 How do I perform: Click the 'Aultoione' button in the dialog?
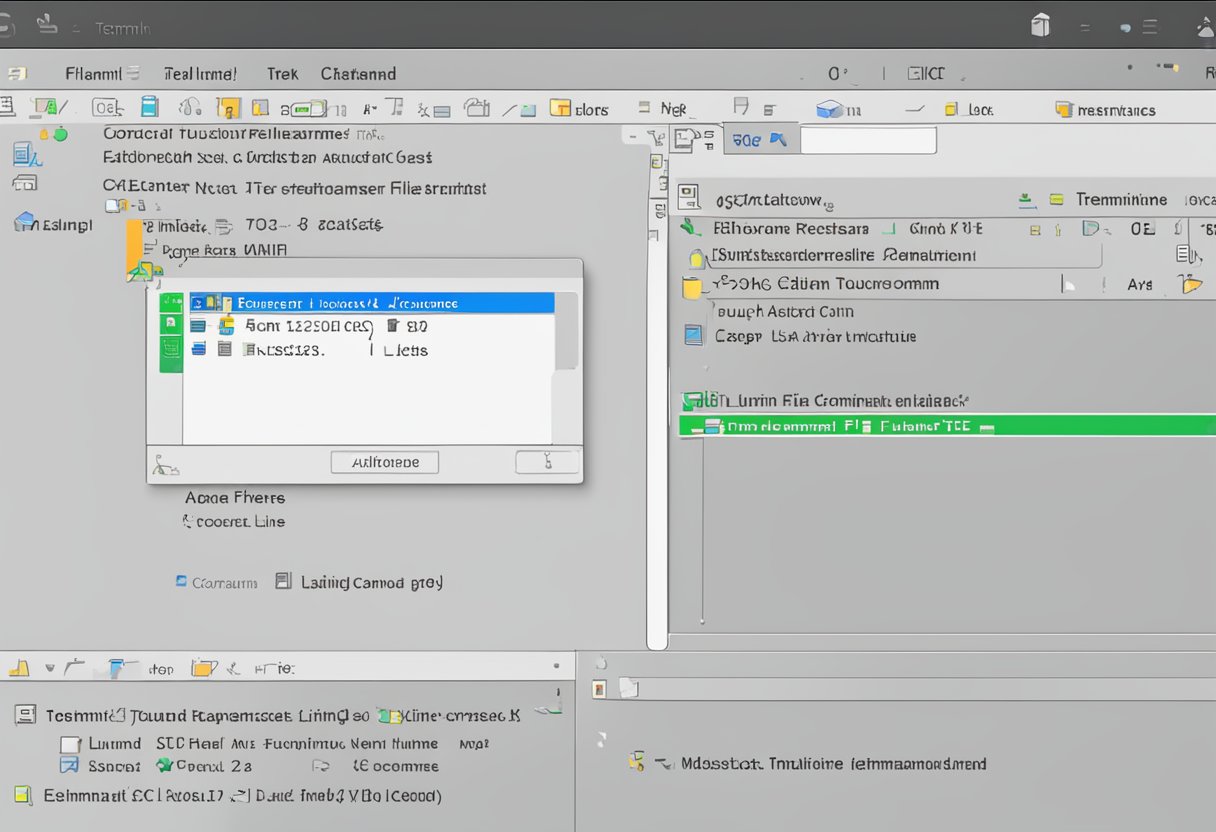click(384, 462)
